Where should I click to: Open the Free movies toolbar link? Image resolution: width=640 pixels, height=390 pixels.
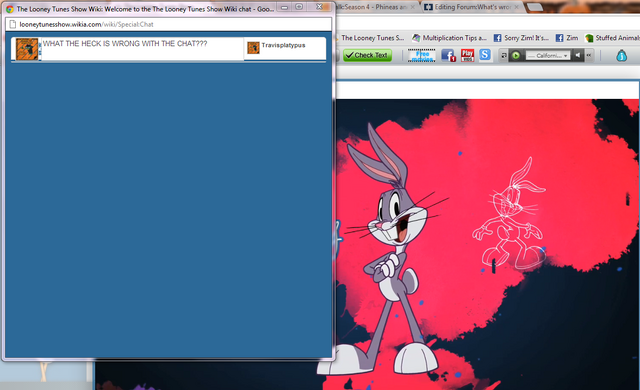pos(422,55)
